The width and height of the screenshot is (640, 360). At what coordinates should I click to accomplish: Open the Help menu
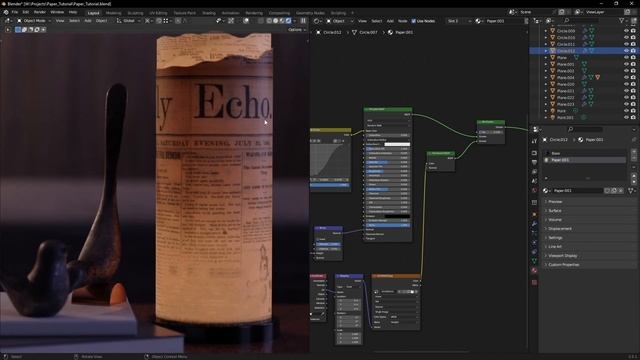click(x=73, y=12)
